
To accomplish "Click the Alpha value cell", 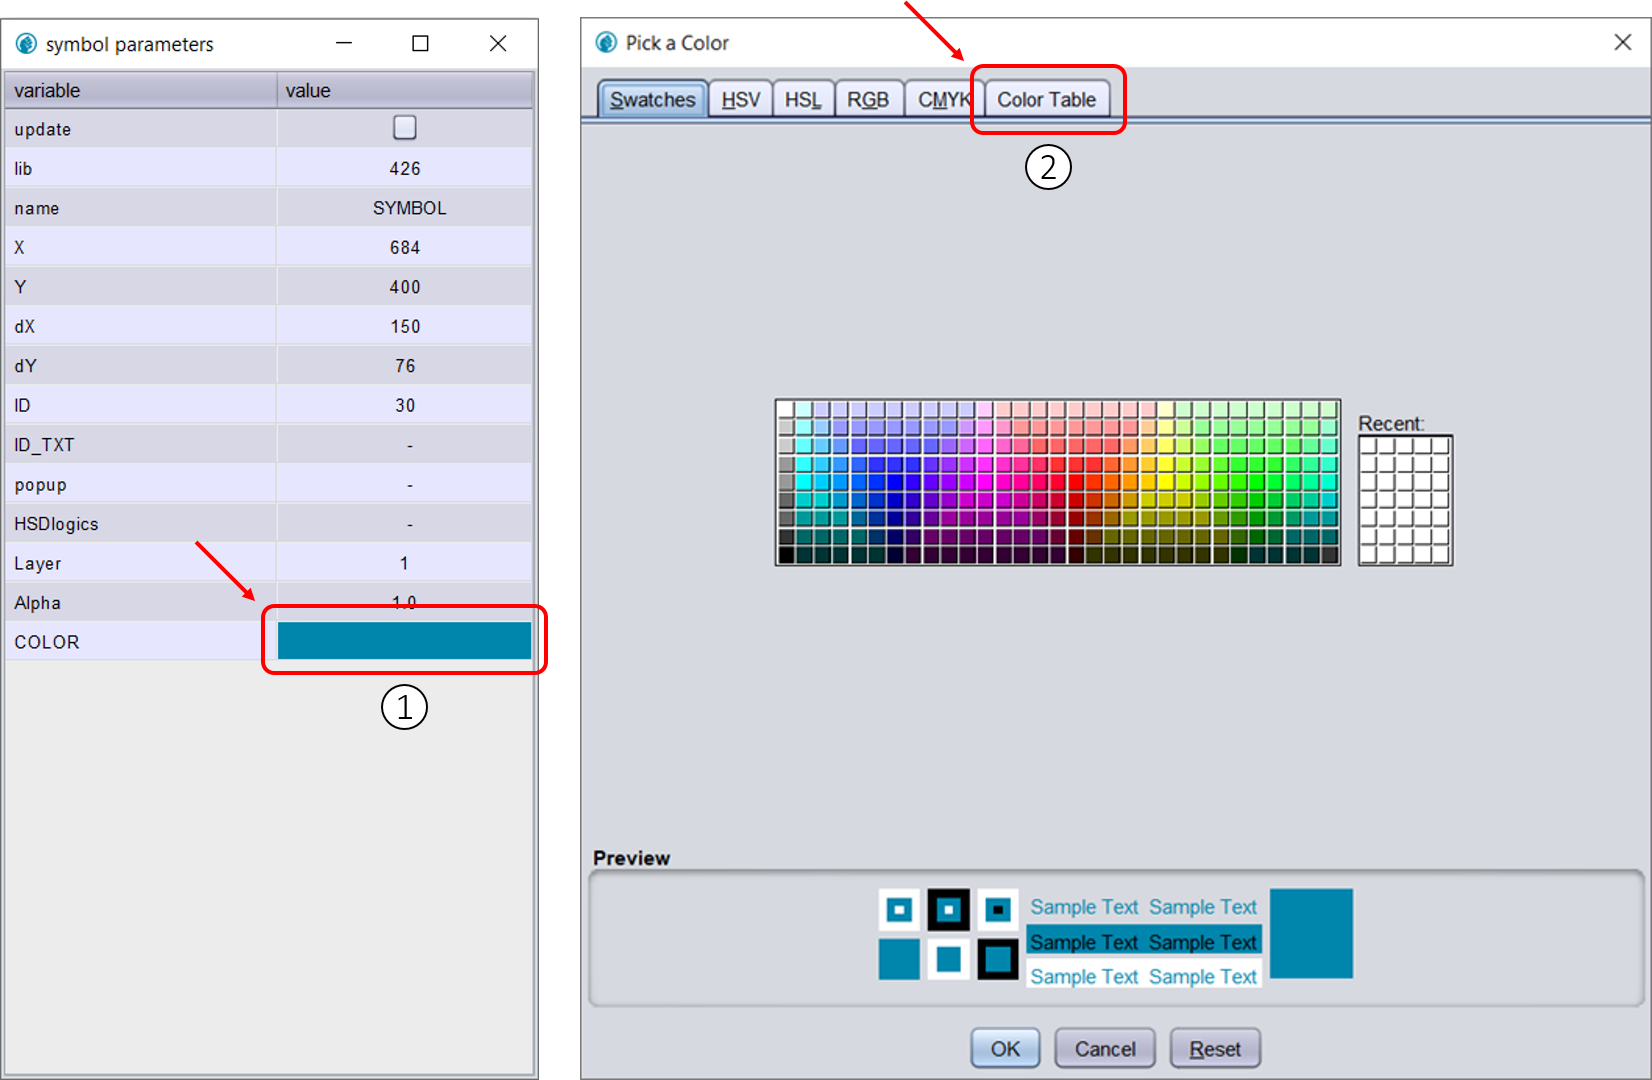I will tap(404, 602).
